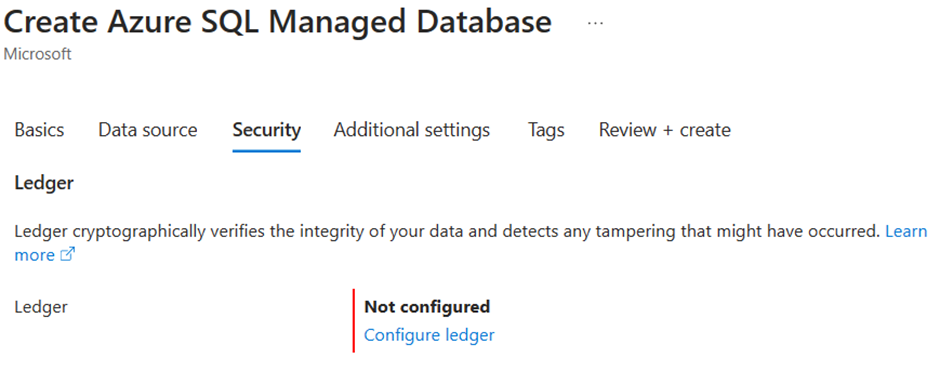Select the Security tab
This screenshot has height=371, width=940.
[x=267, y=130]
